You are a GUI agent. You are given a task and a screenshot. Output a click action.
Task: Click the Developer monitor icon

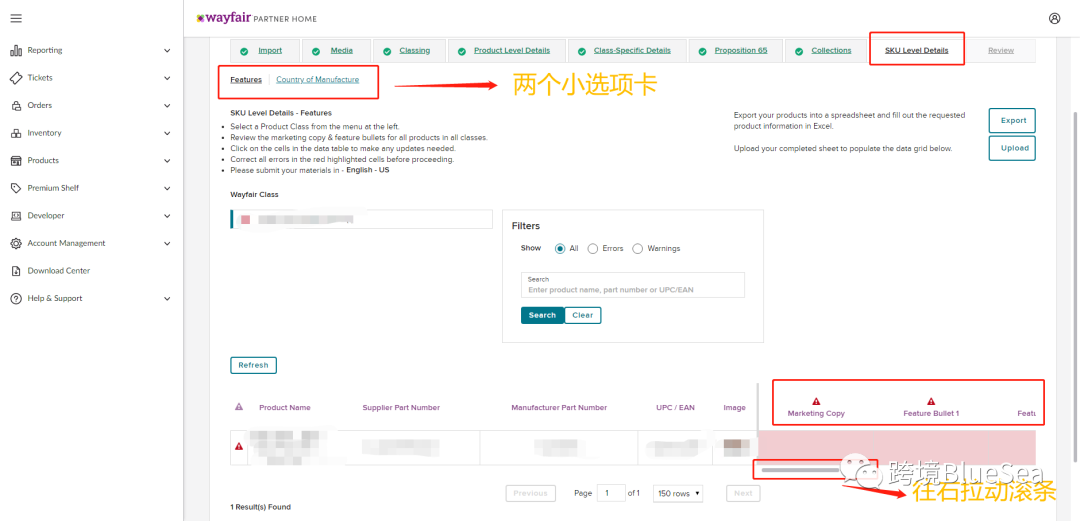tap(16, 216)
